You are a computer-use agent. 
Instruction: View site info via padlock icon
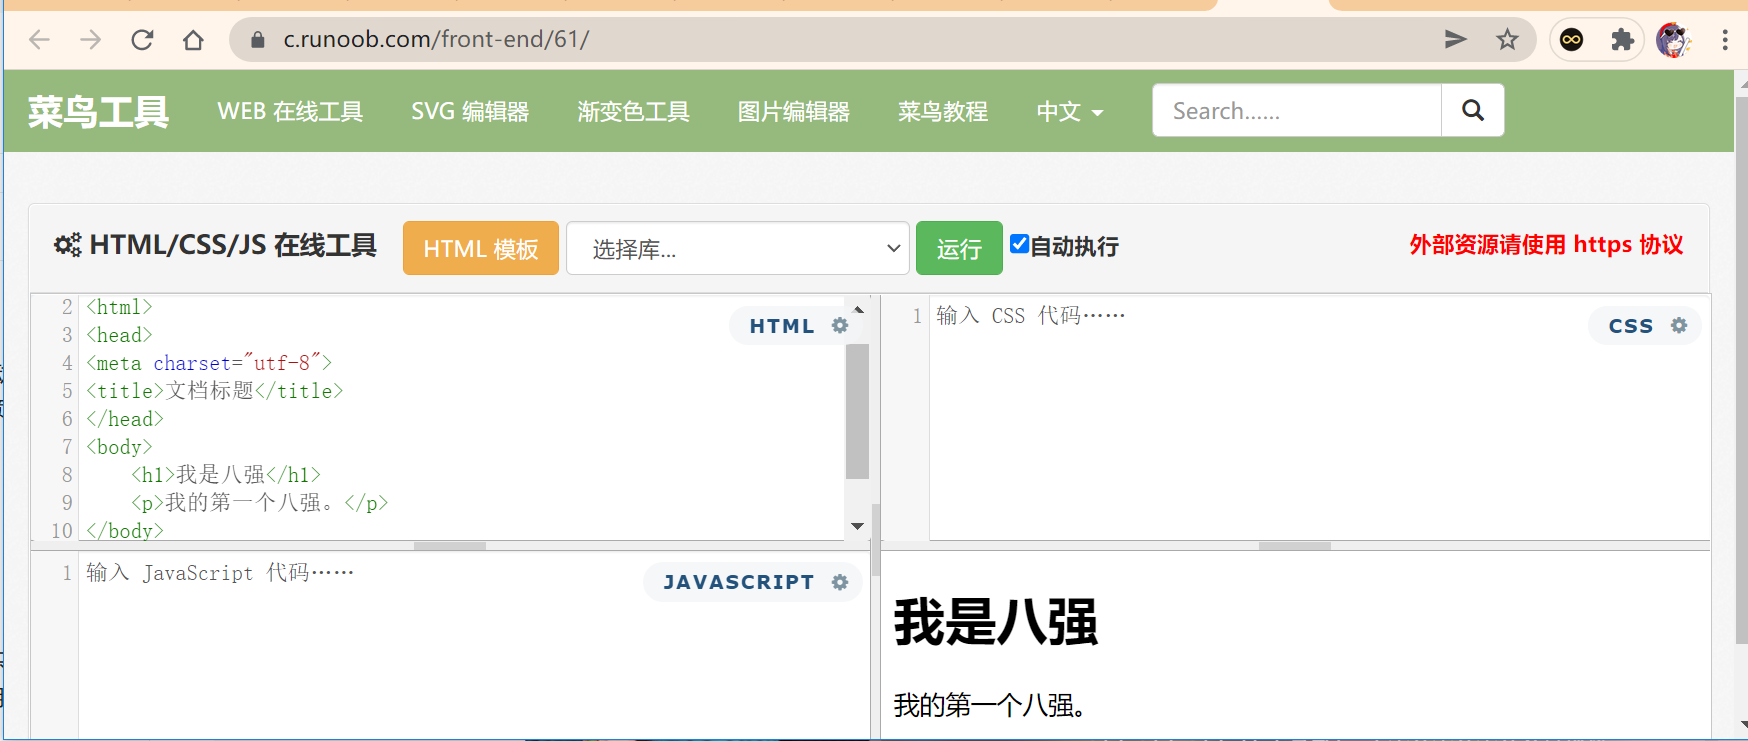point(257,40)
